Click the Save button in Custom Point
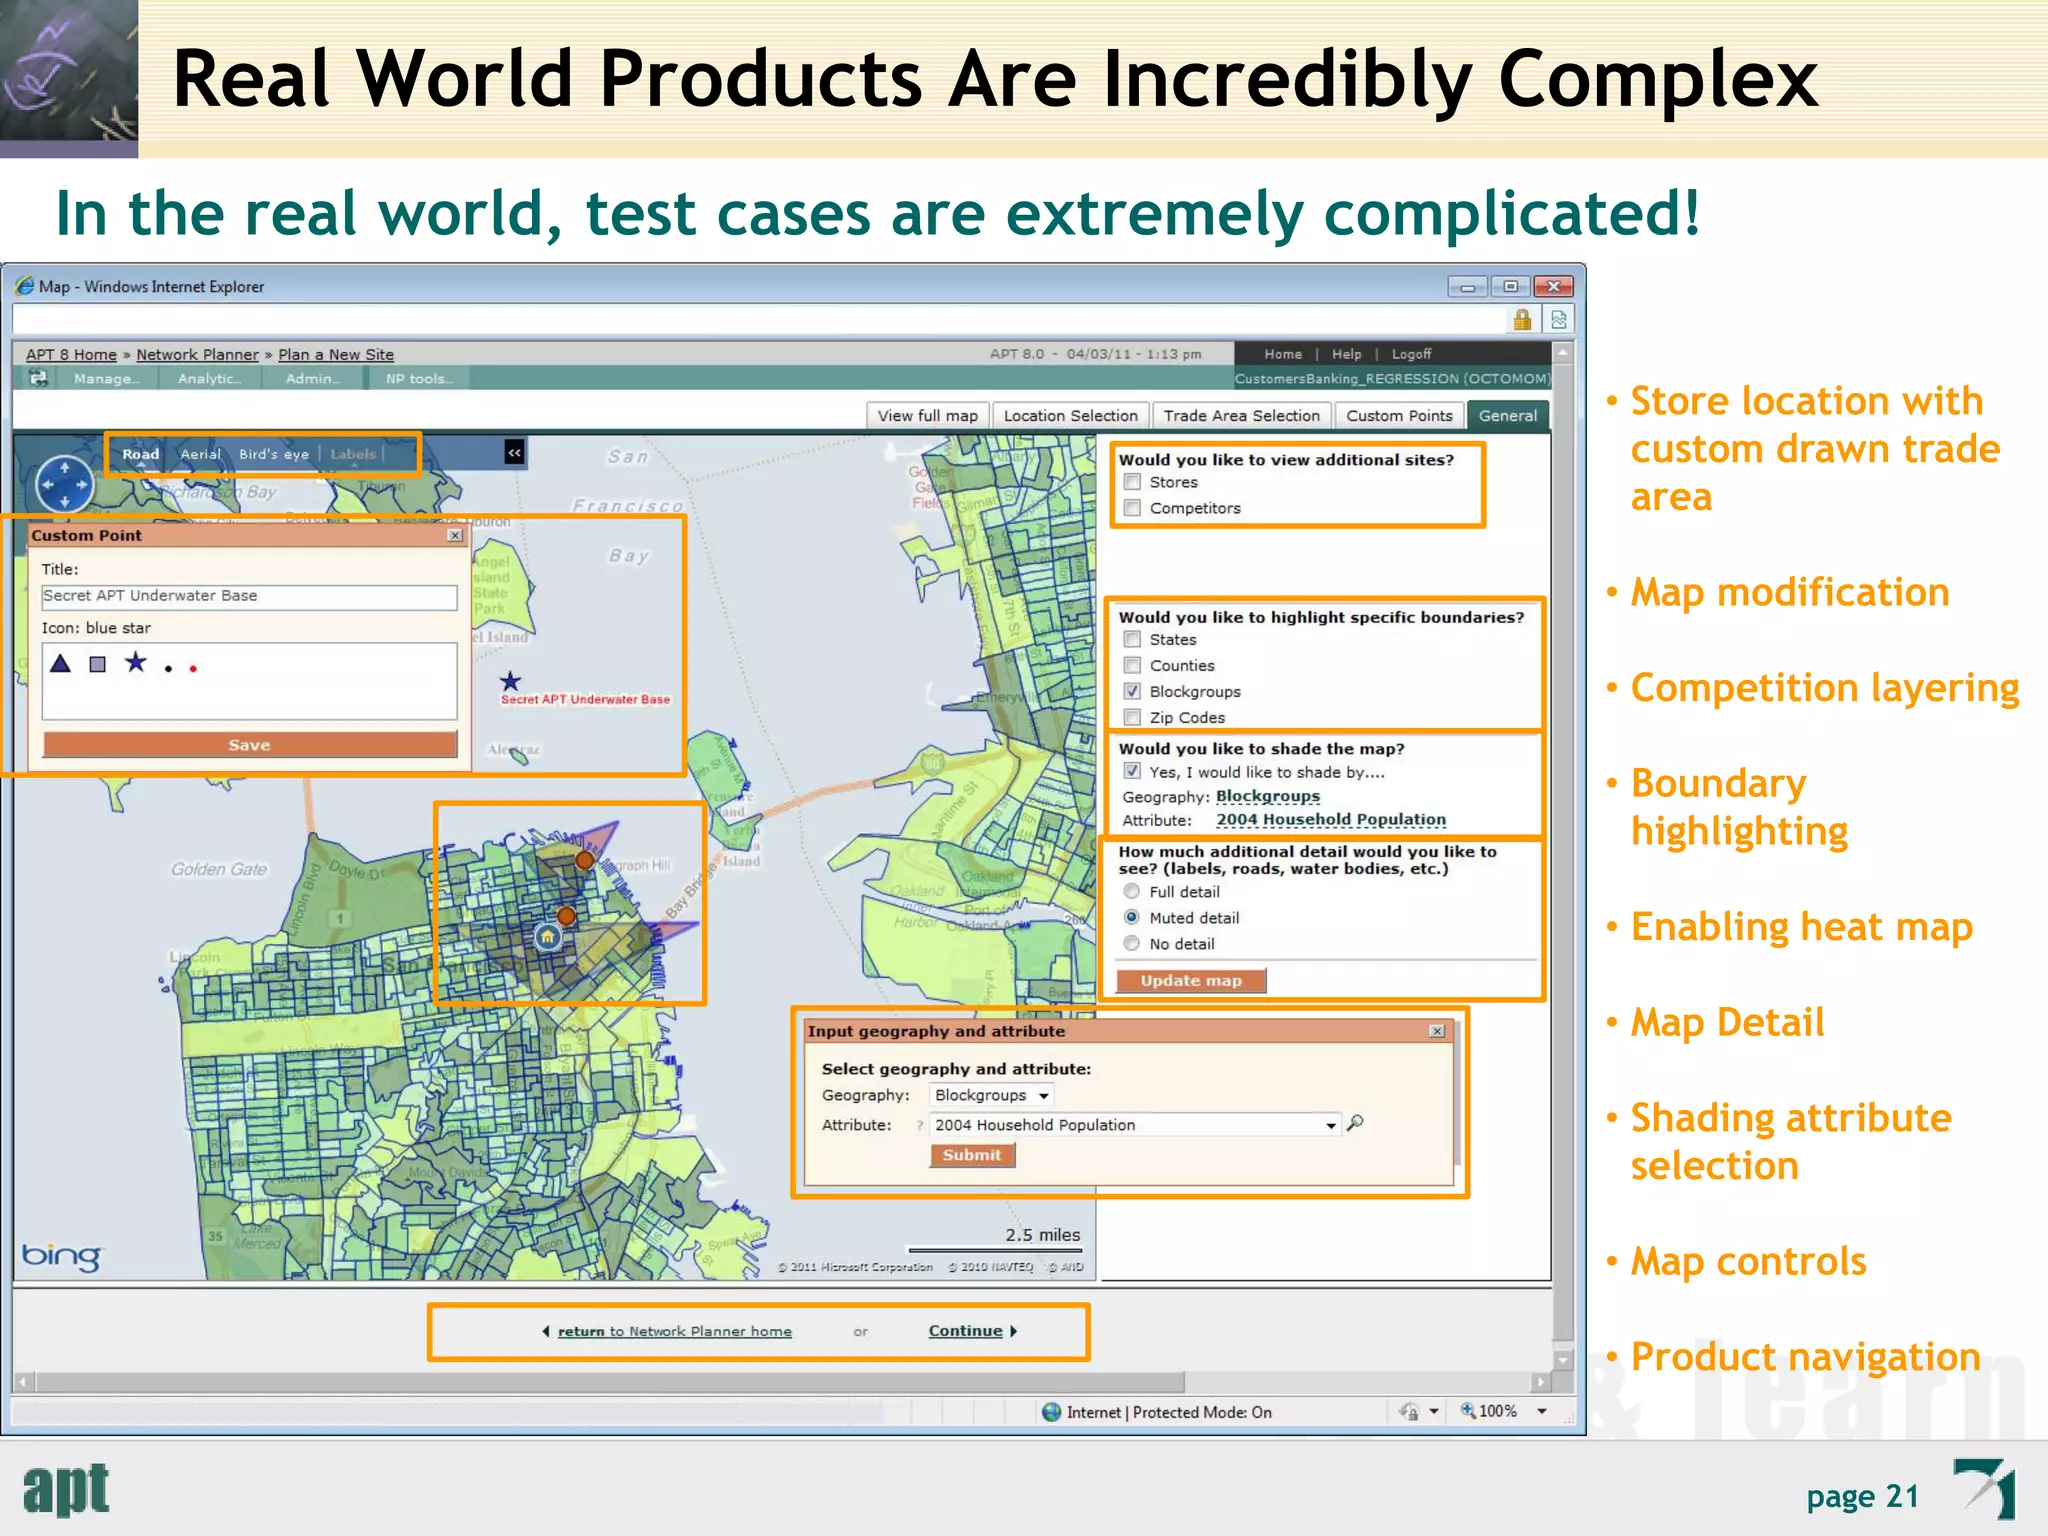Screen dimensions: 2048x1536 250,745
